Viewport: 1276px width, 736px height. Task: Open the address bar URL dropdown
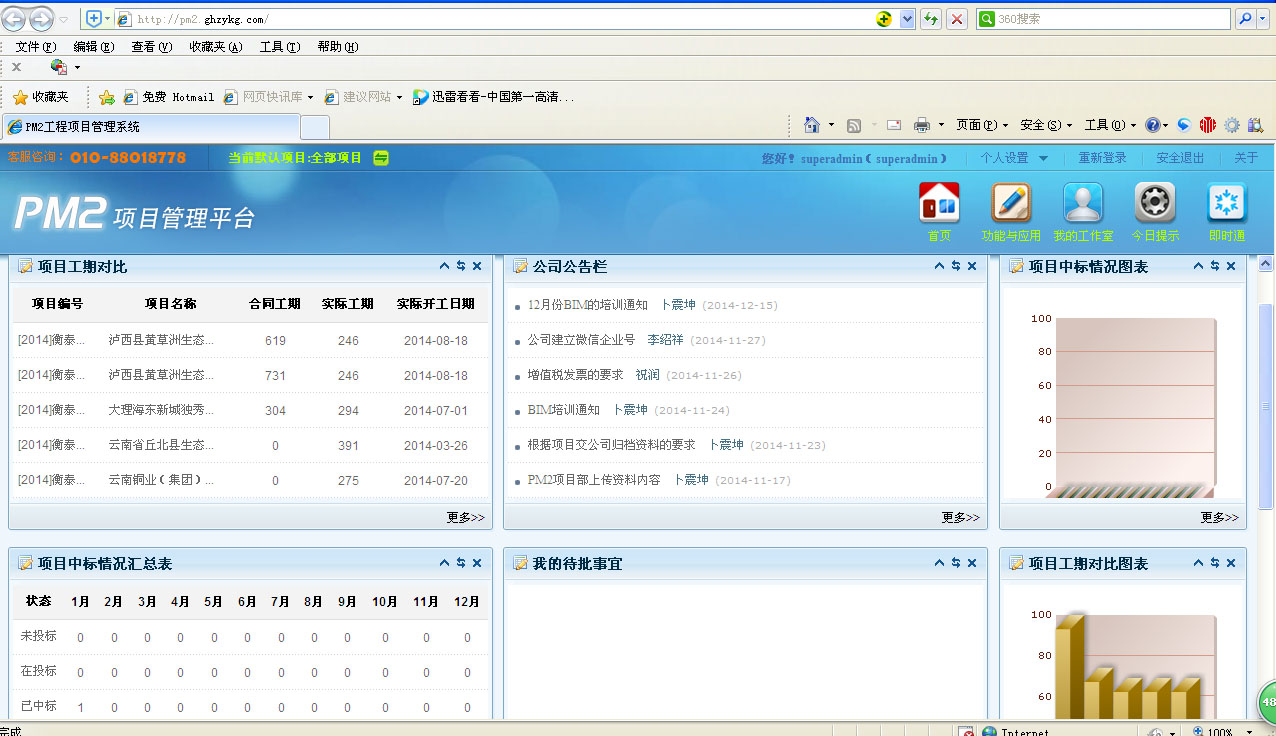pyautogui.click(x=907, y=19)
